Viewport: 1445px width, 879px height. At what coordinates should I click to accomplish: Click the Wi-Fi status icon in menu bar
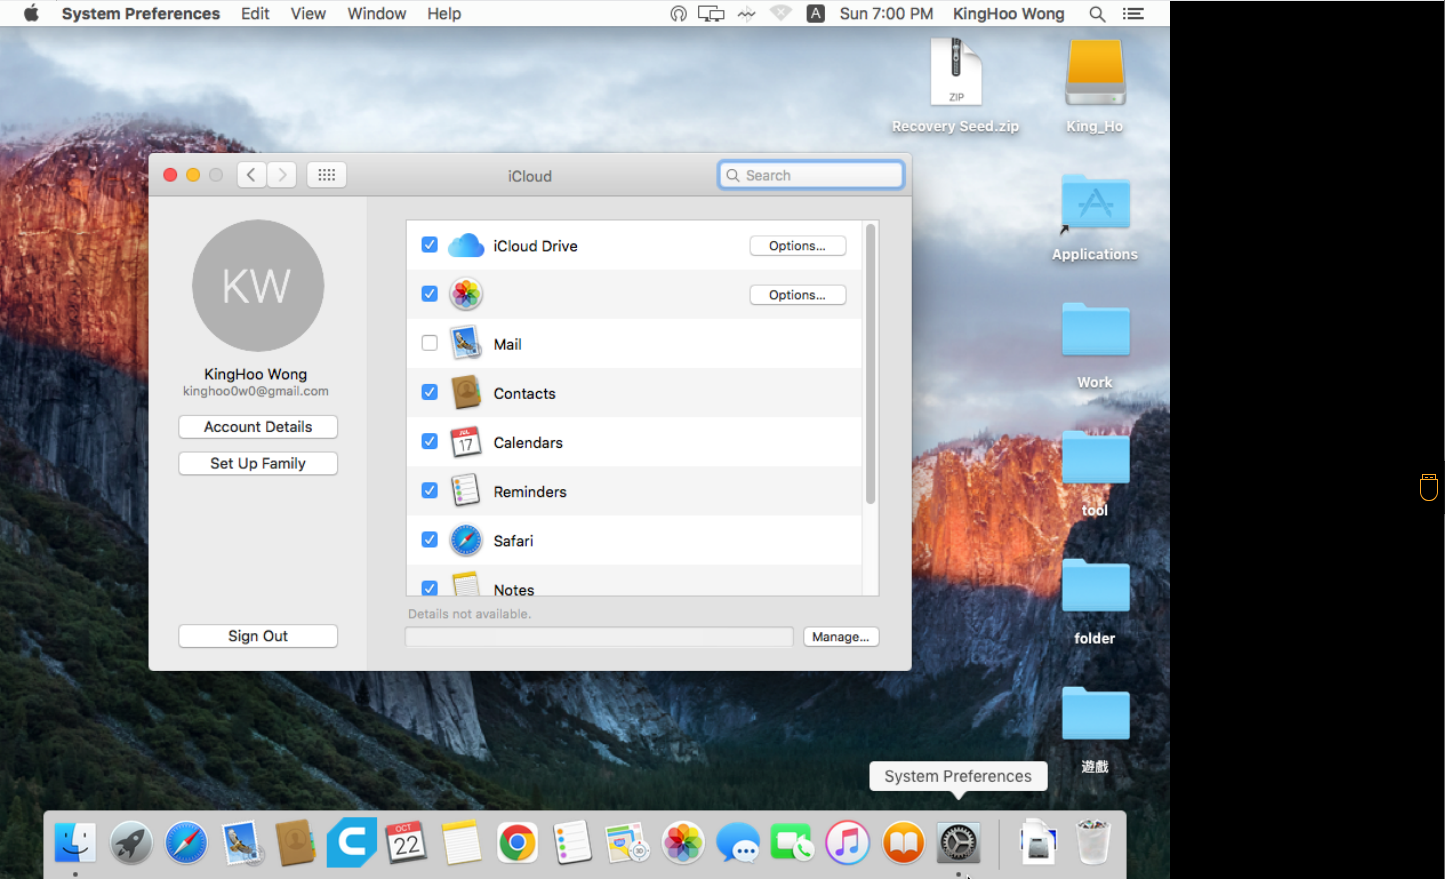point(781,14)
